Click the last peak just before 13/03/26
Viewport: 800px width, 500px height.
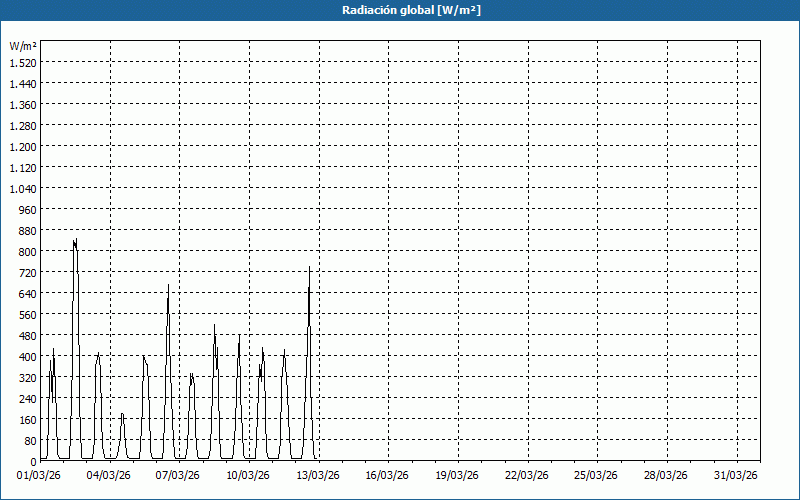click(310, 270)
